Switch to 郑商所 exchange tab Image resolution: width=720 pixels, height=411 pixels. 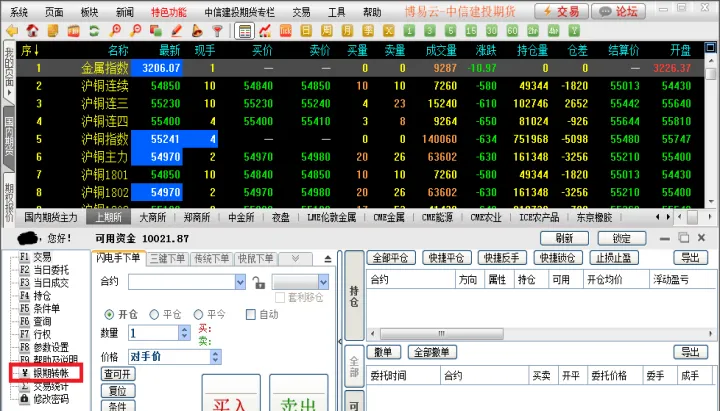coord(197,217)
